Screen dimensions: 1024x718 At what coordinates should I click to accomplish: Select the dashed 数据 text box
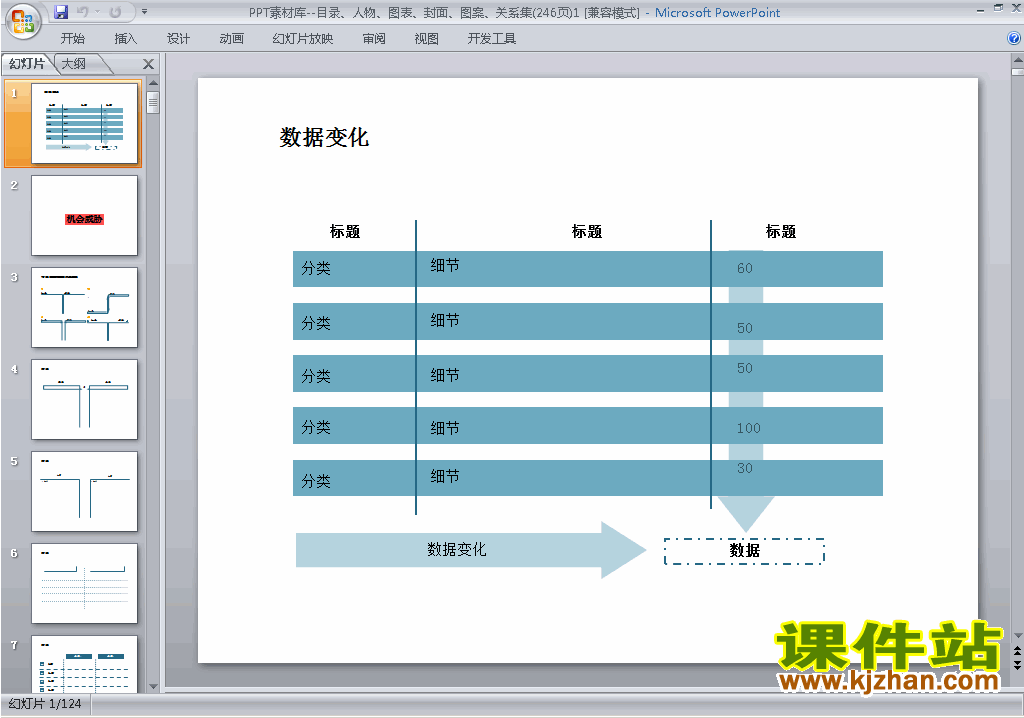(x=744, y=551)
